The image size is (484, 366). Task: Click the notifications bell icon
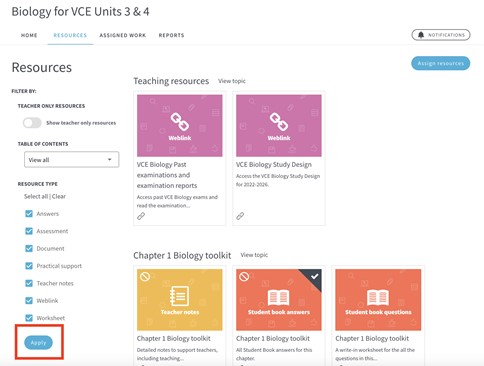[421, 35]
